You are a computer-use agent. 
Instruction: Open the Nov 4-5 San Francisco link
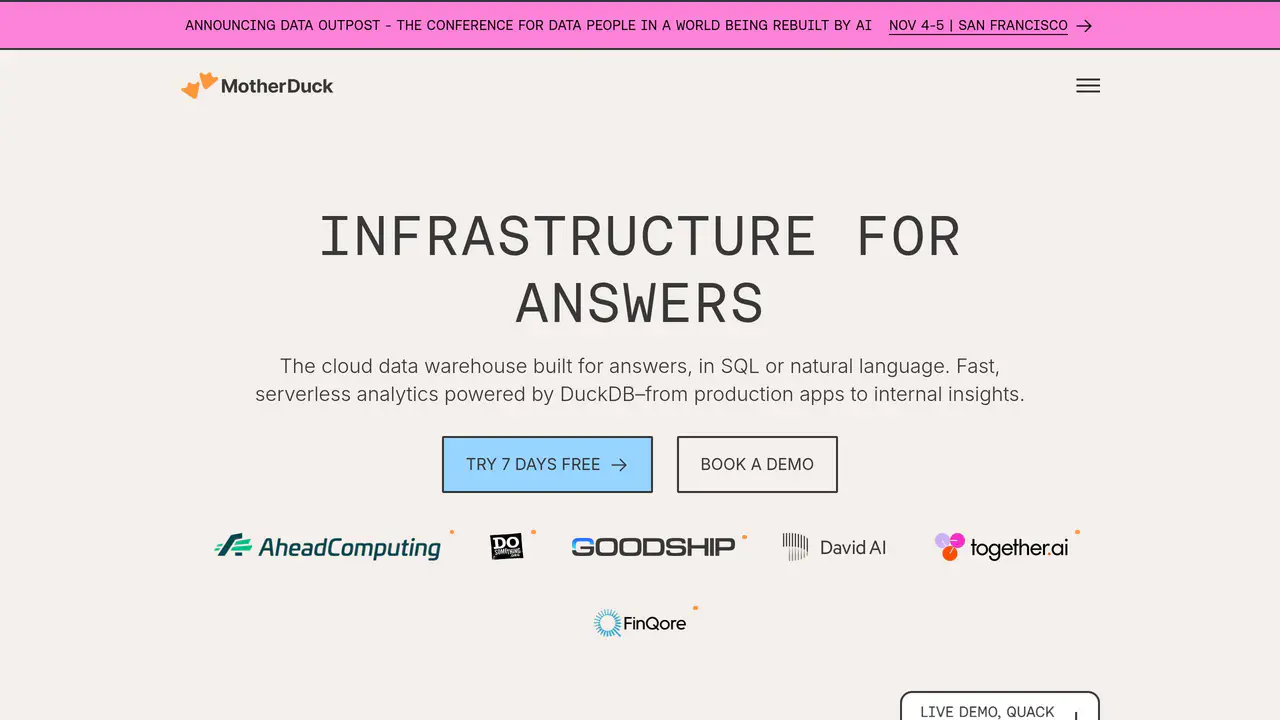pos(978,25)
